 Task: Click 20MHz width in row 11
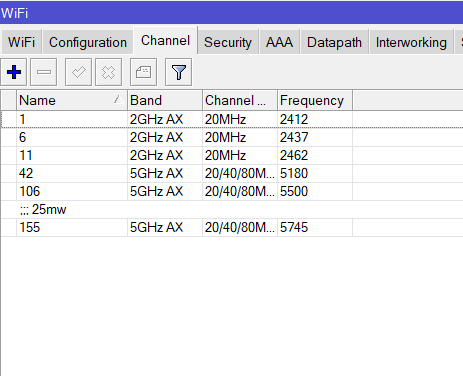[225, 155]
